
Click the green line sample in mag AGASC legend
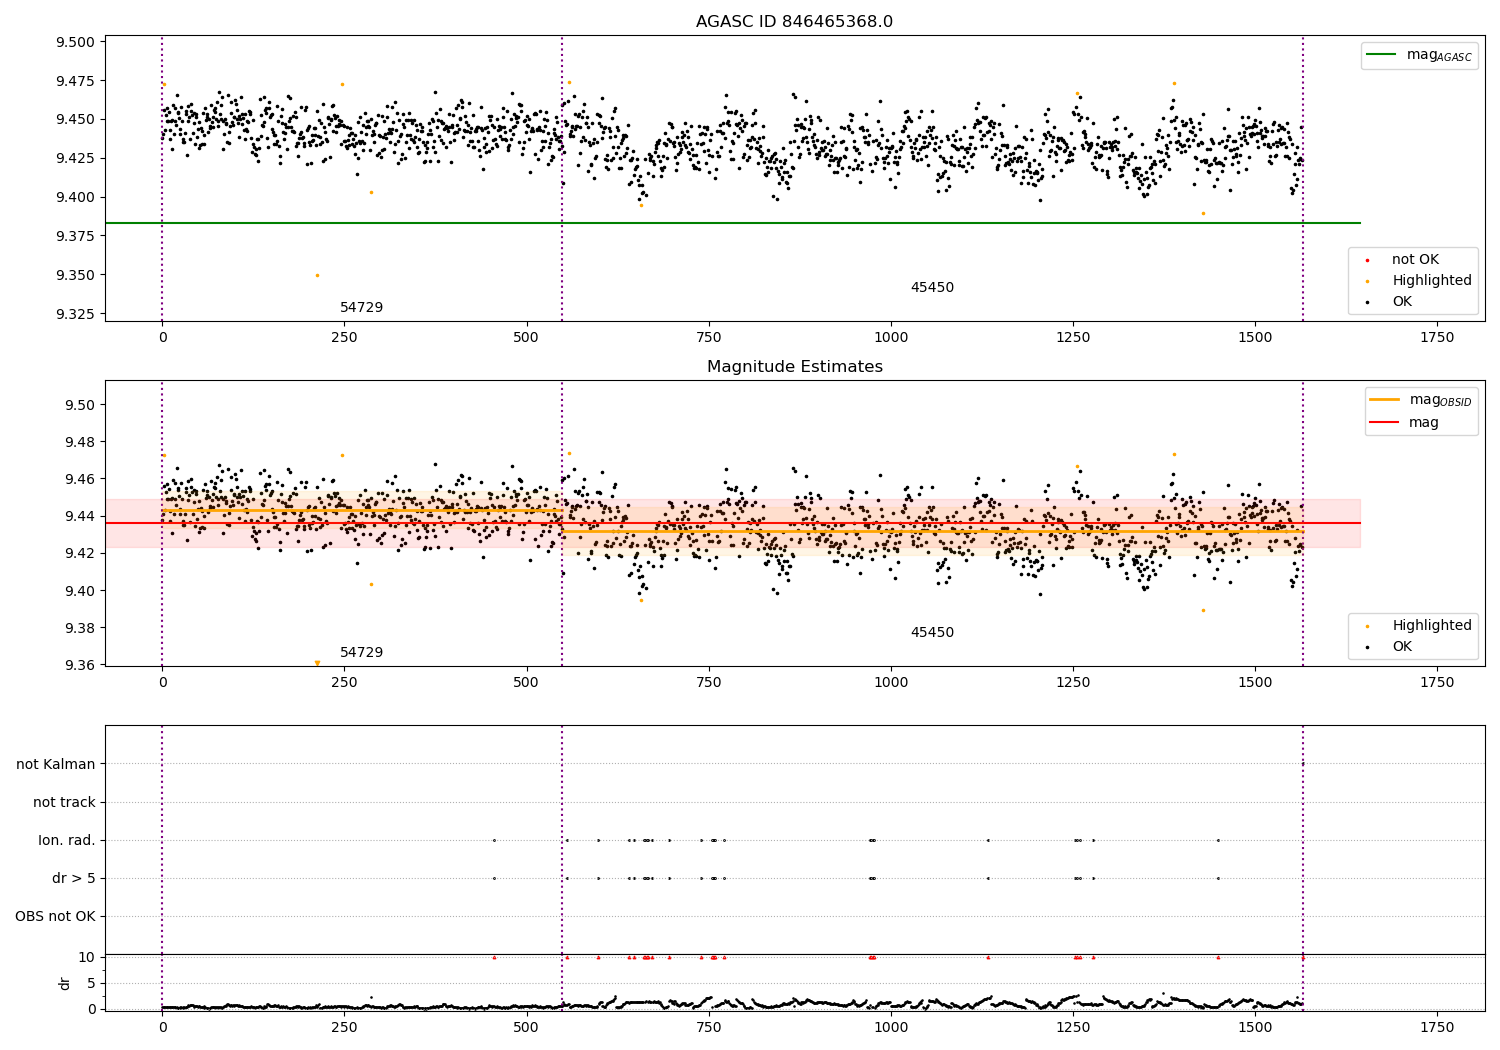point(1382,55)
